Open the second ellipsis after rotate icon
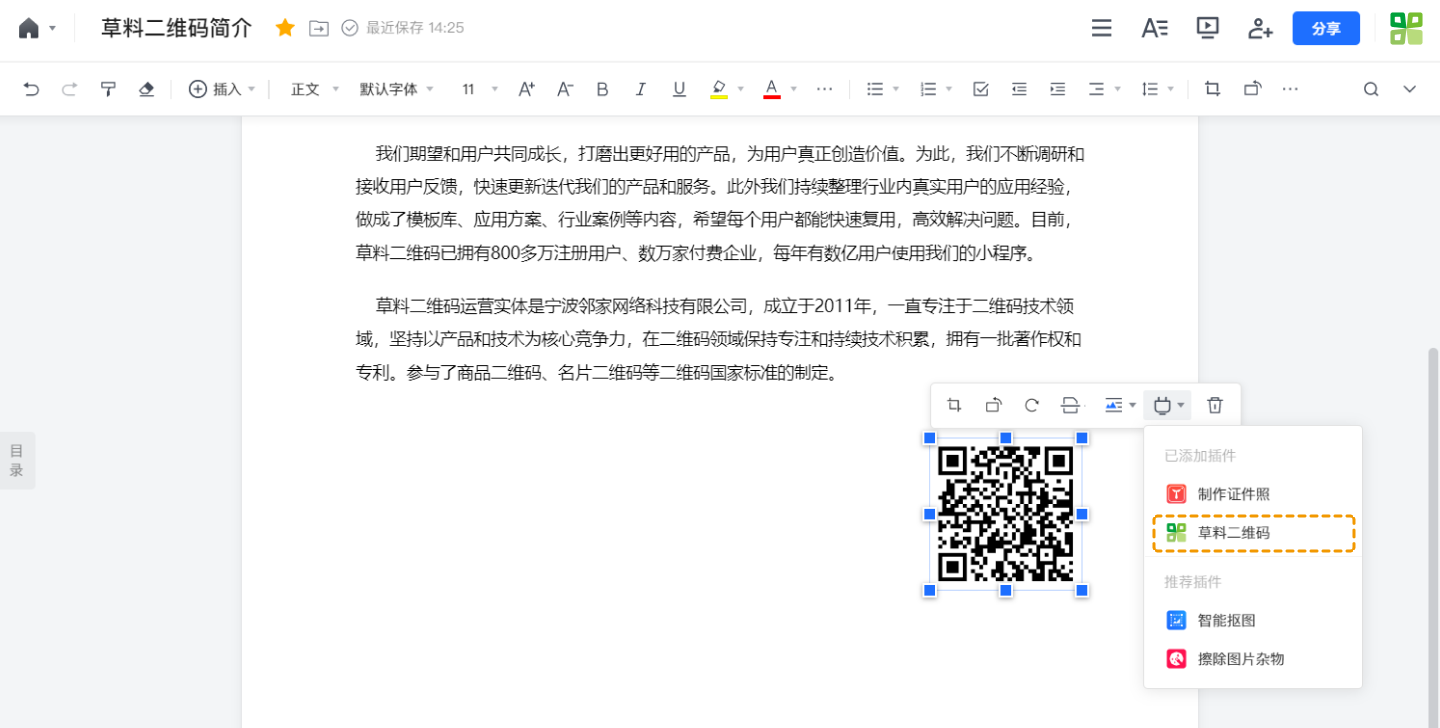The height and width of the screenshot is (728, 1440). [1290, 89]
